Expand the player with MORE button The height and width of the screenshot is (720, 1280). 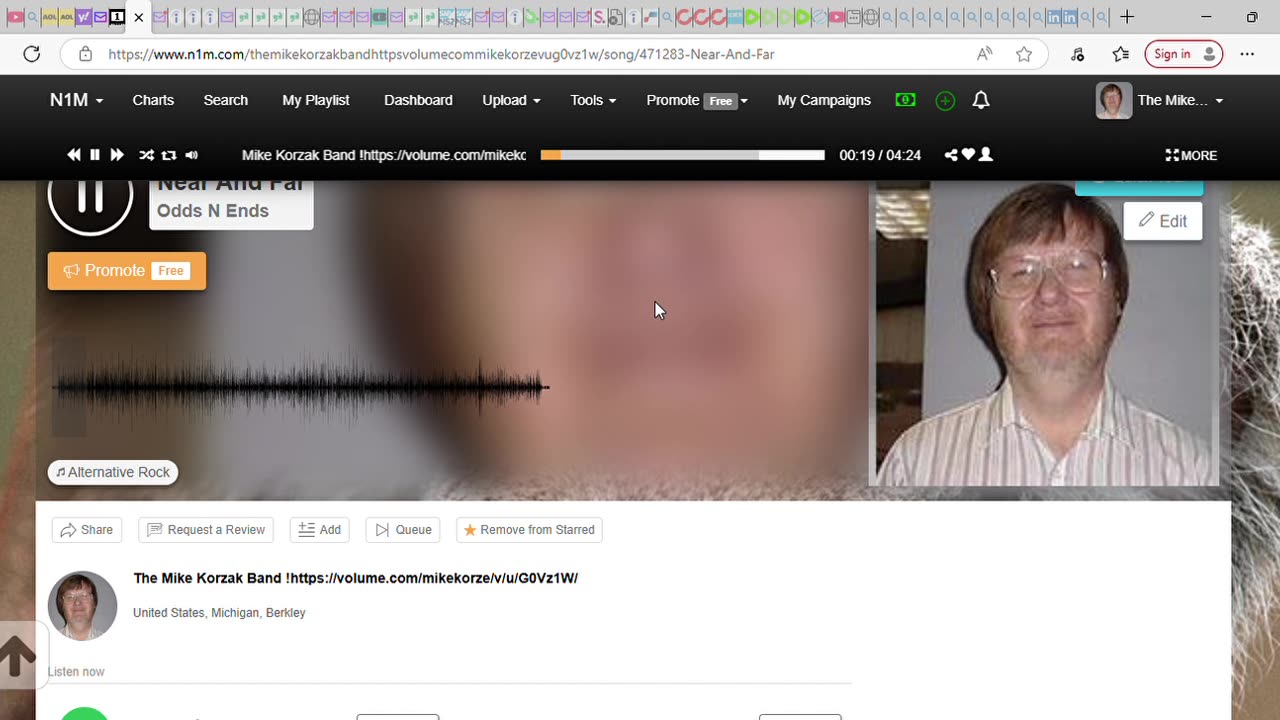[1191, 155]
